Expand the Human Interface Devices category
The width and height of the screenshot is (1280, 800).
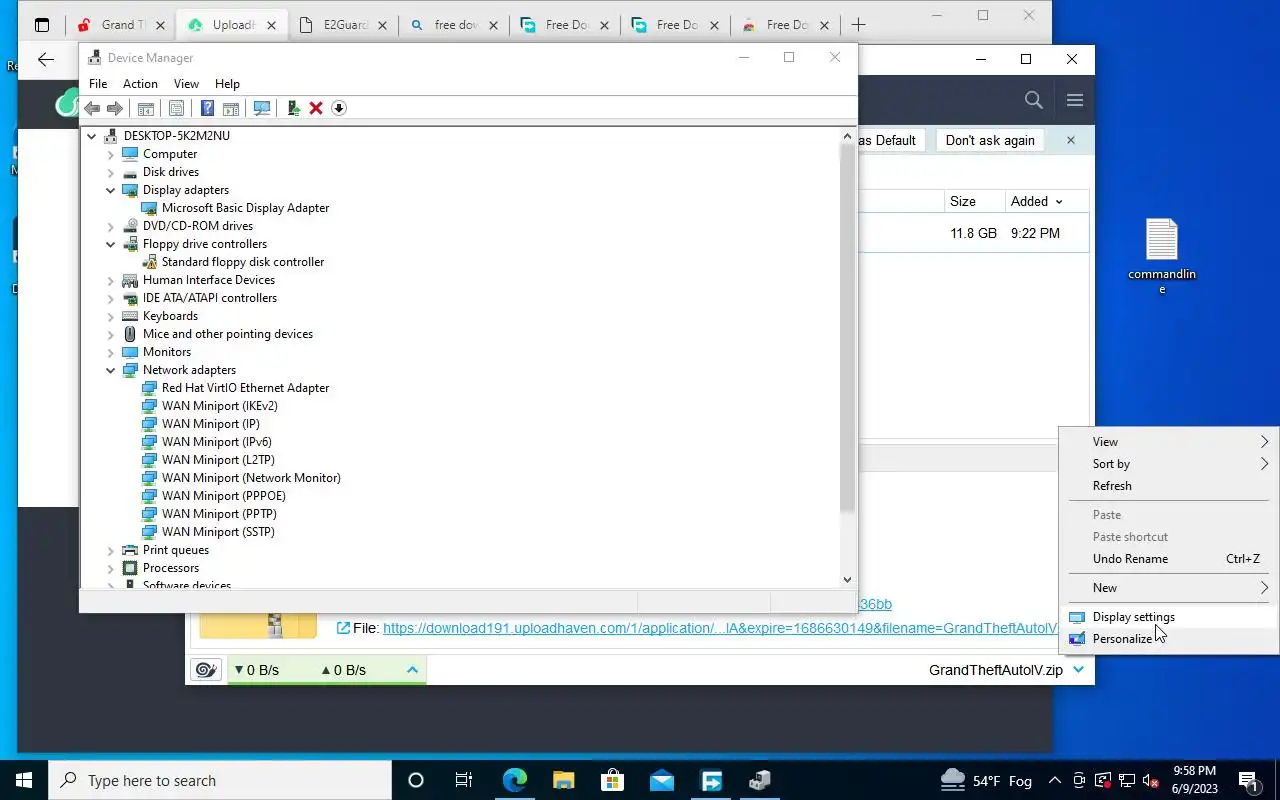point(111,280)
